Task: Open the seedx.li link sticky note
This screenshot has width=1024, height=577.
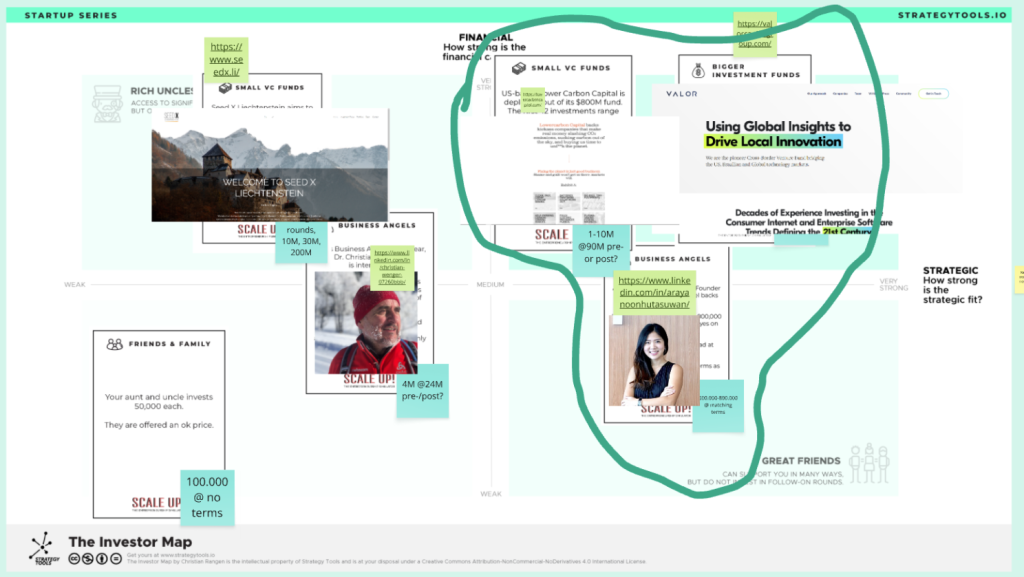Action: point(226,59)
